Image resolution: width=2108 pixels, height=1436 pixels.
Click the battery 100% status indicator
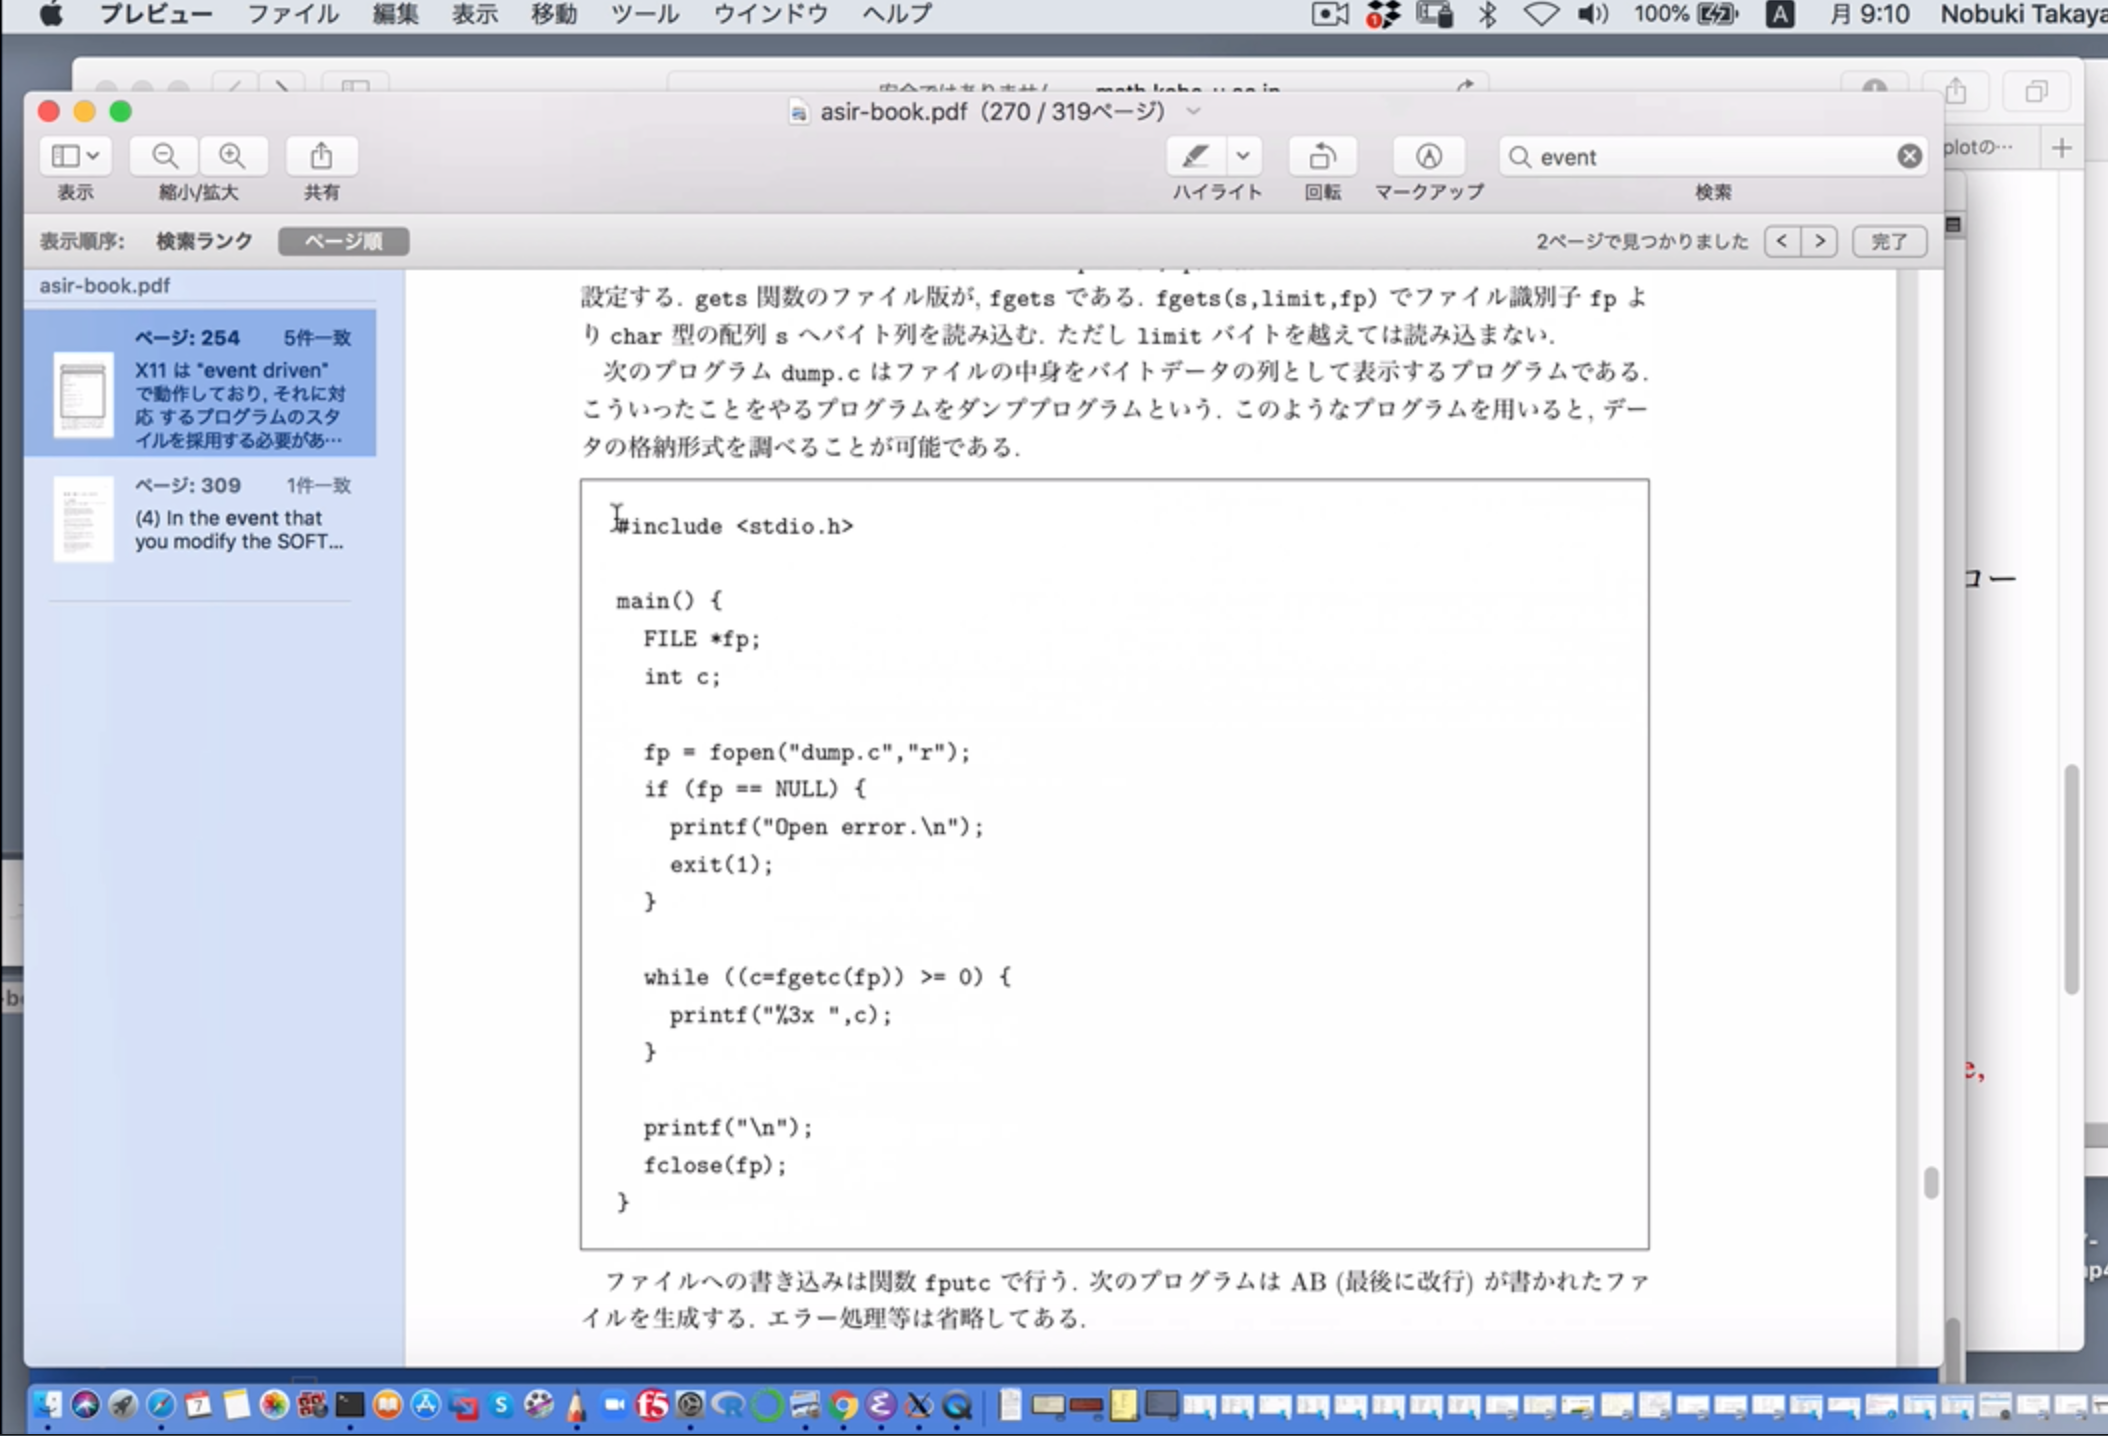(1686, 14)
